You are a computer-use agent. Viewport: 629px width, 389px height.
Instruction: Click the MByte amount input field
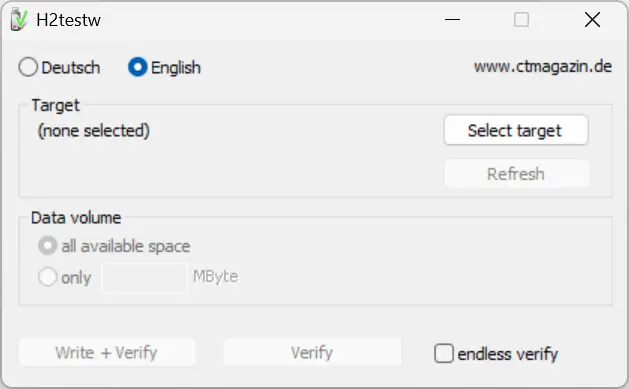[x=144, y=278]
